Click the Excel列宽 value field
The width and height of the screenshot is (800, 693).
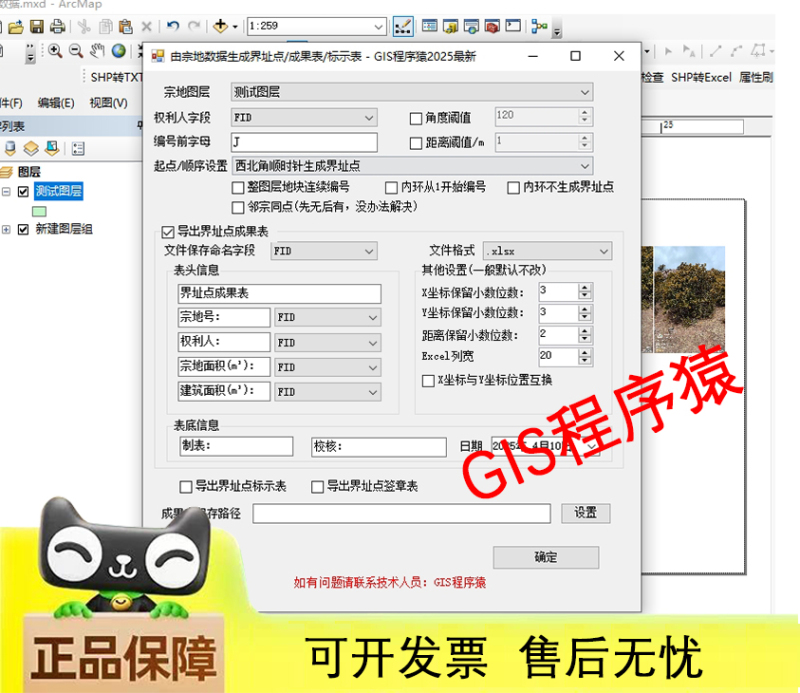pyautogui.click(x=559, y=356)
